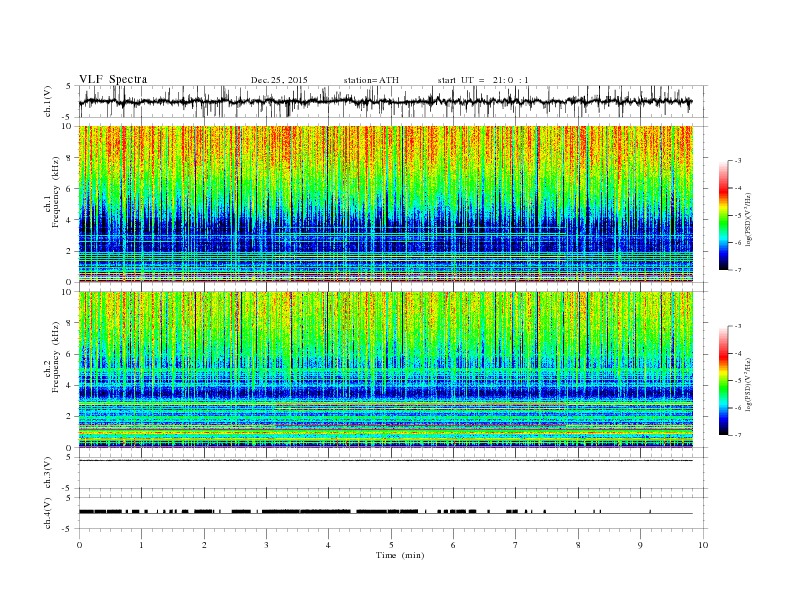
Task: Click the "6" tick on the Time axis
Action: tap(453, 545)
